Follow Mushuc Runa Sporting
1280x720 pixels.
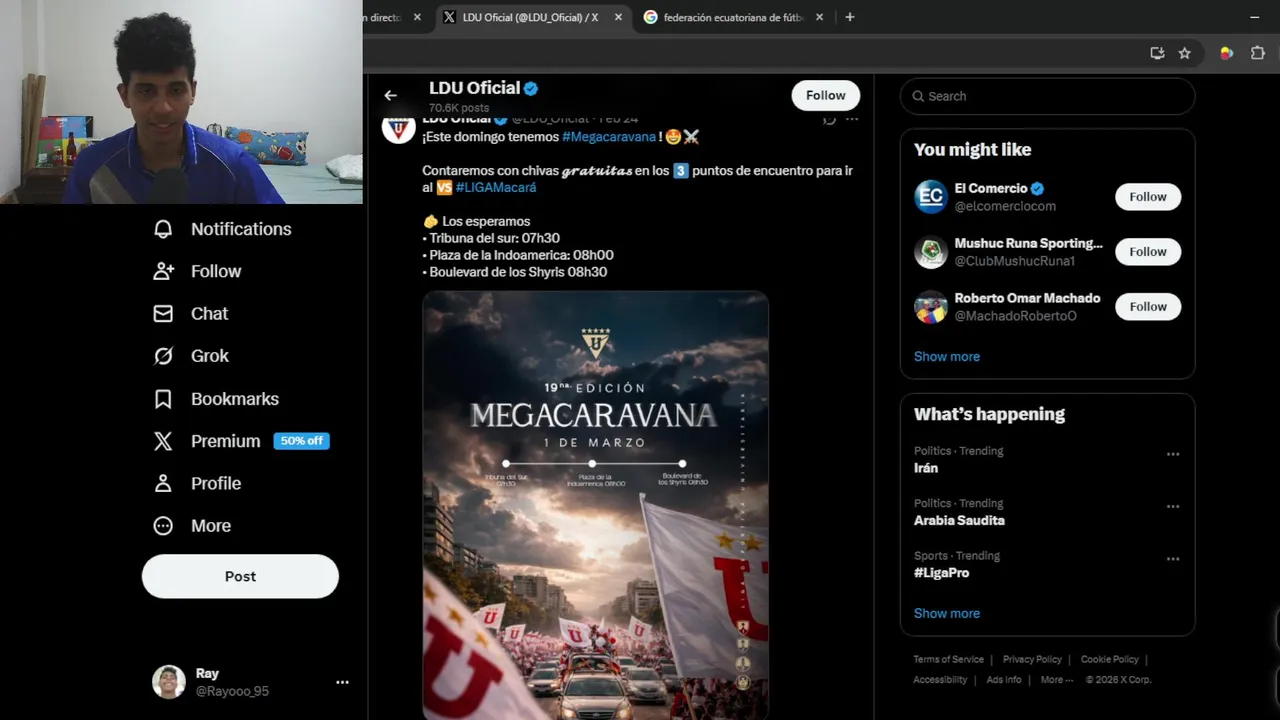point(1148,252)
